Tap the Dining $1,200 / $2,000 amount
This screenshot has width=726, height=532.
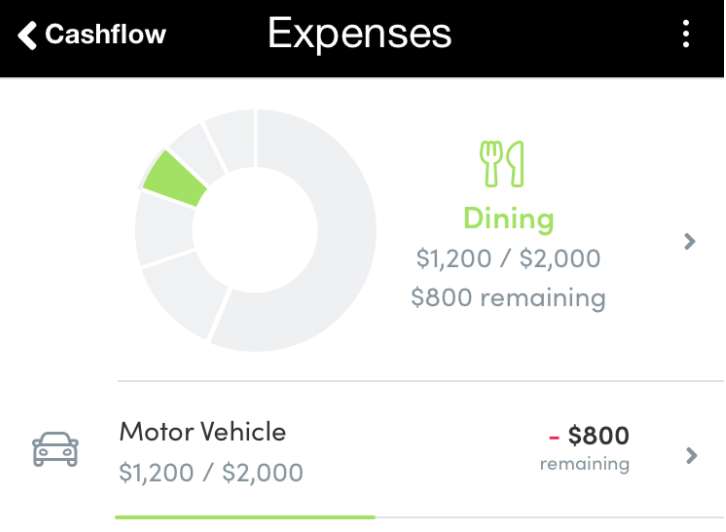(508, 259)
